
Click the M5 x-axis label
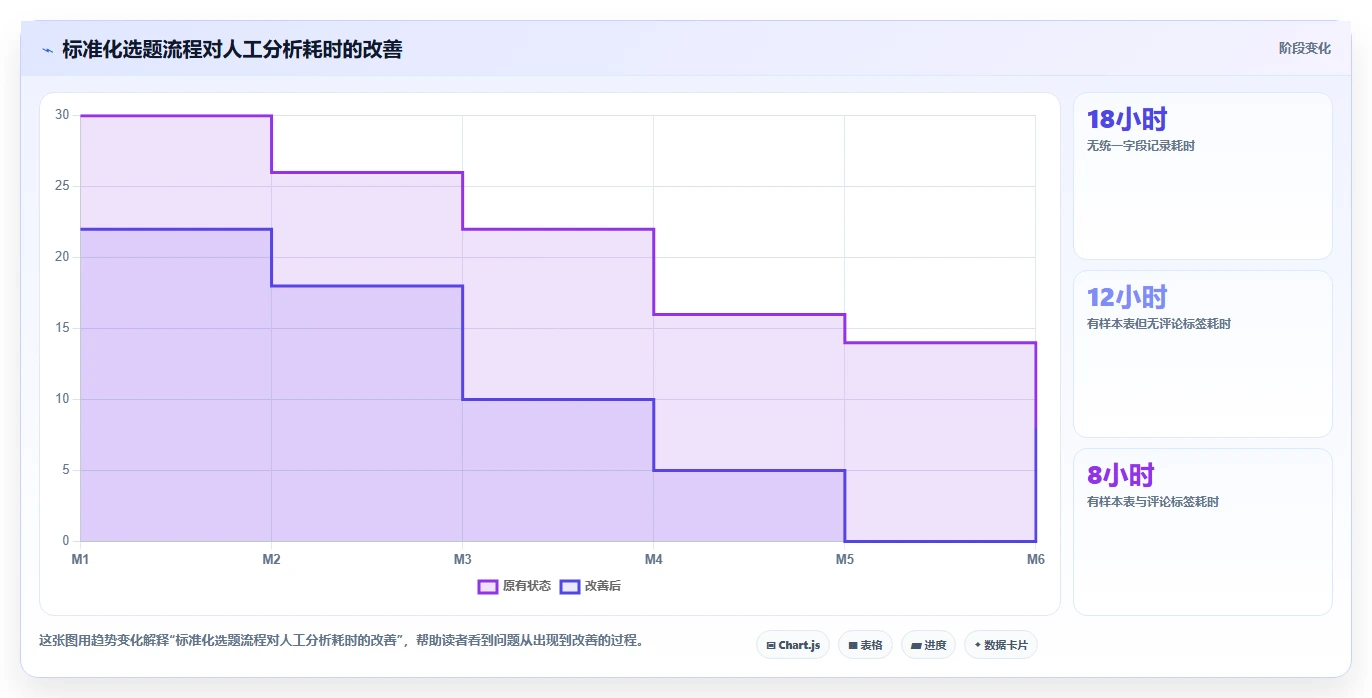tap(845, 559)
